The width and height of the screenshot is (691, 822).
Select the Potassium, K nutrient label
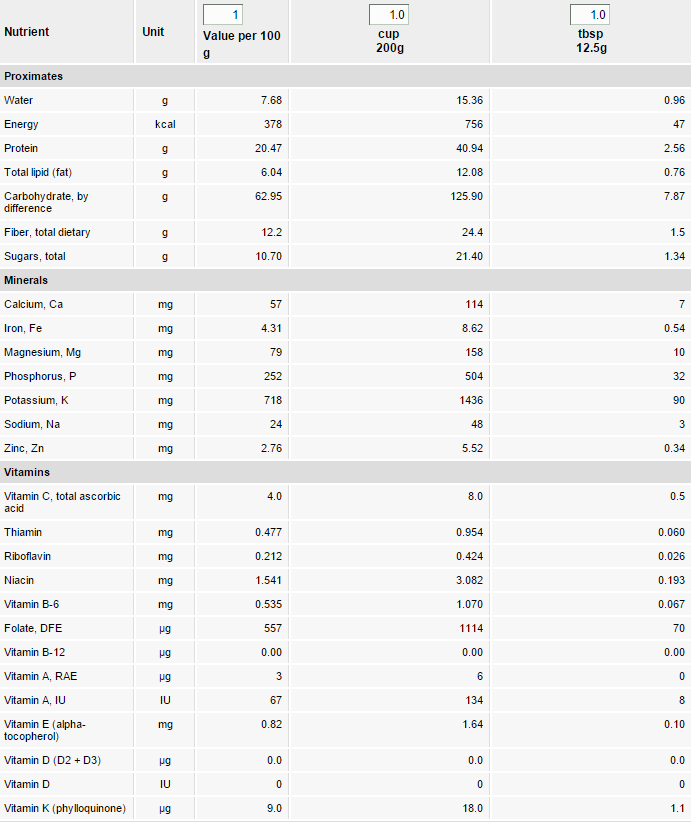pyautogui.click(x=37, y=400)
